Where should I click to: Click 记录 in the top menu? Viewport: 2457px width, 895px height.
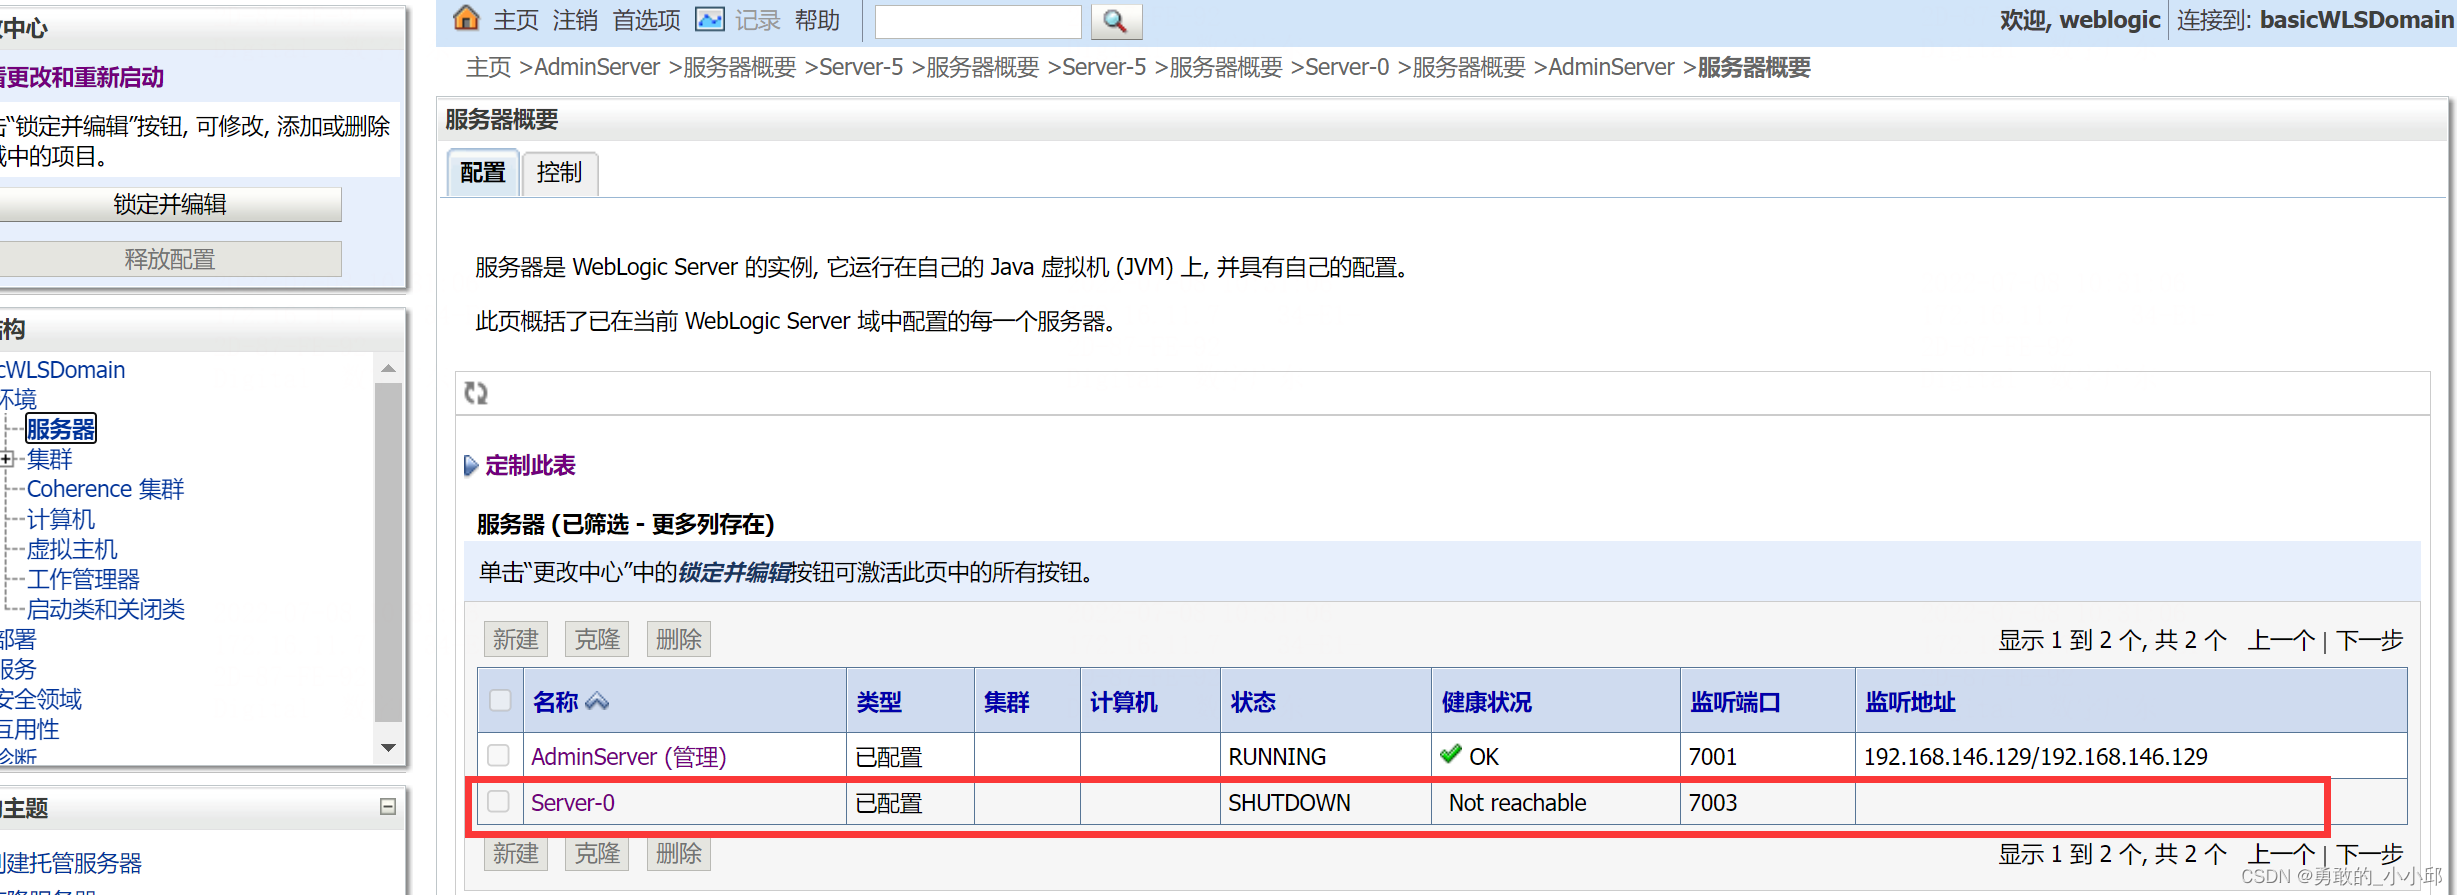pyautogui.click(x=758, y=20)
